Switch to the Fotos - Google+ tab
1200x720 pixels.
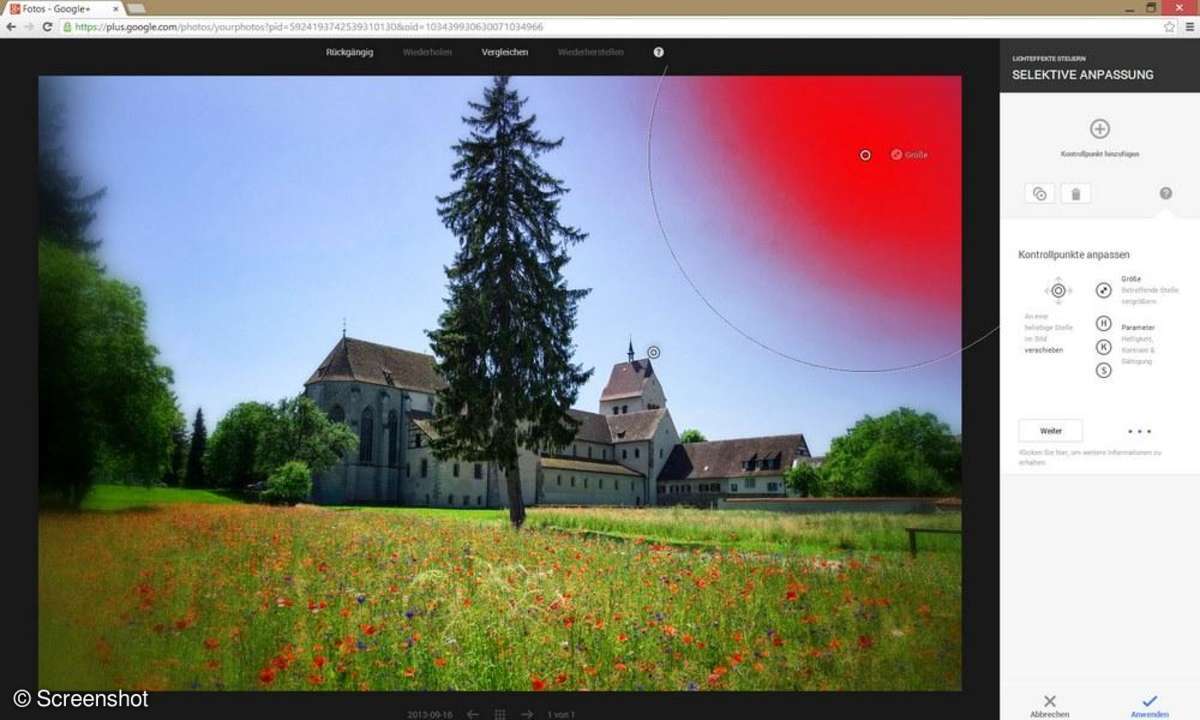pyautogui.click(x=60, y=8)
